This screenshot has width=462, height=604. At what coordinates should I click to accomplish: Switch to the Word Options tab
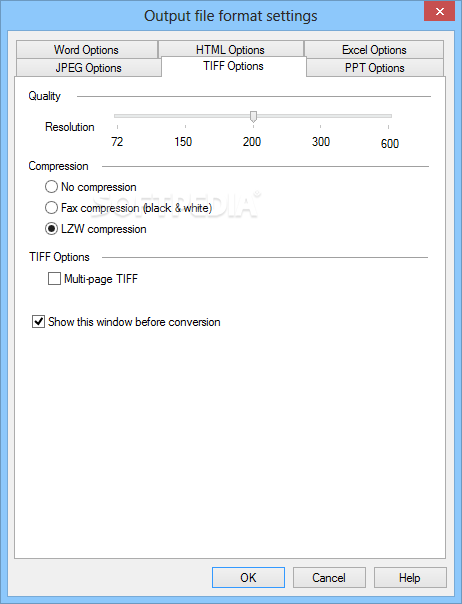click(x=87, y=50)
